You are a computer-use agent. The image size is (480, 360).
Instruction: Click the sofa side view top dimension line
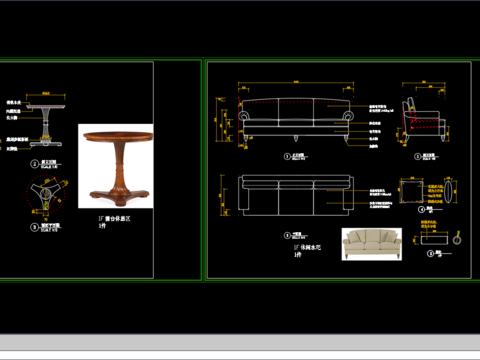424,83
